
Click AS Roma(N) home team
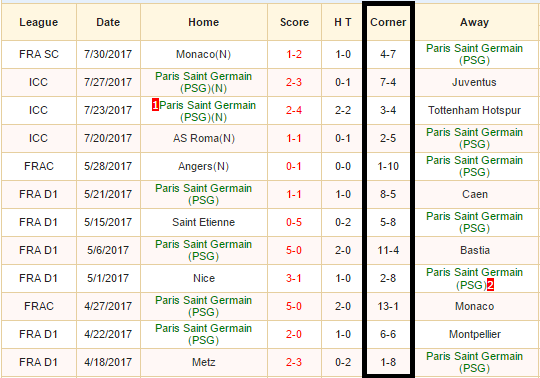(x=204, y=138)
